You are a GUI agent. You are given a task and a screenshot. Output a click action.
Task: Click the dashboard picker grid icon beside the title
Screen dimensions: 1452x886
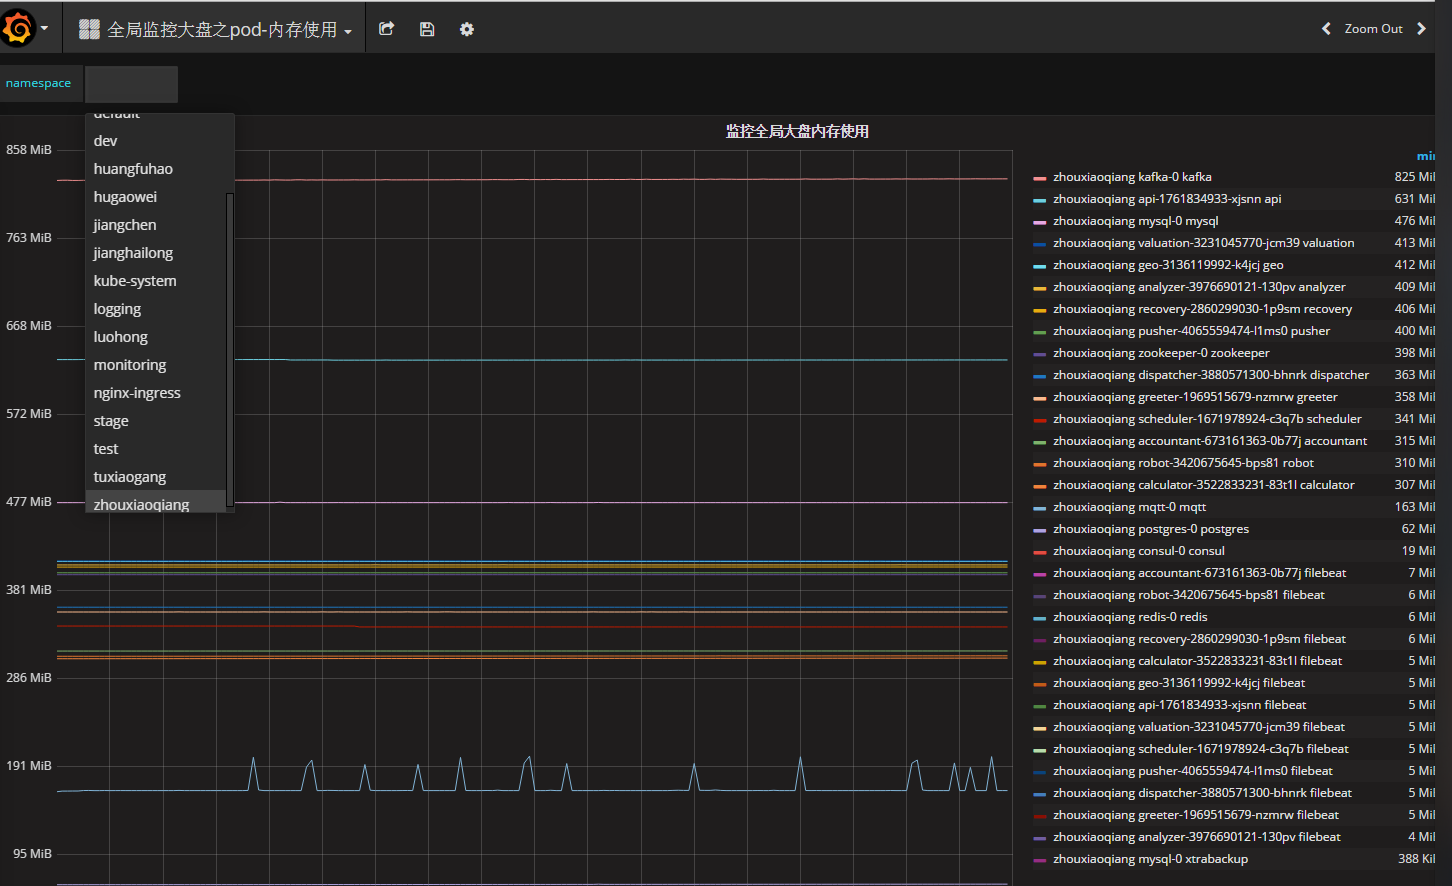(x=89, y=28)
